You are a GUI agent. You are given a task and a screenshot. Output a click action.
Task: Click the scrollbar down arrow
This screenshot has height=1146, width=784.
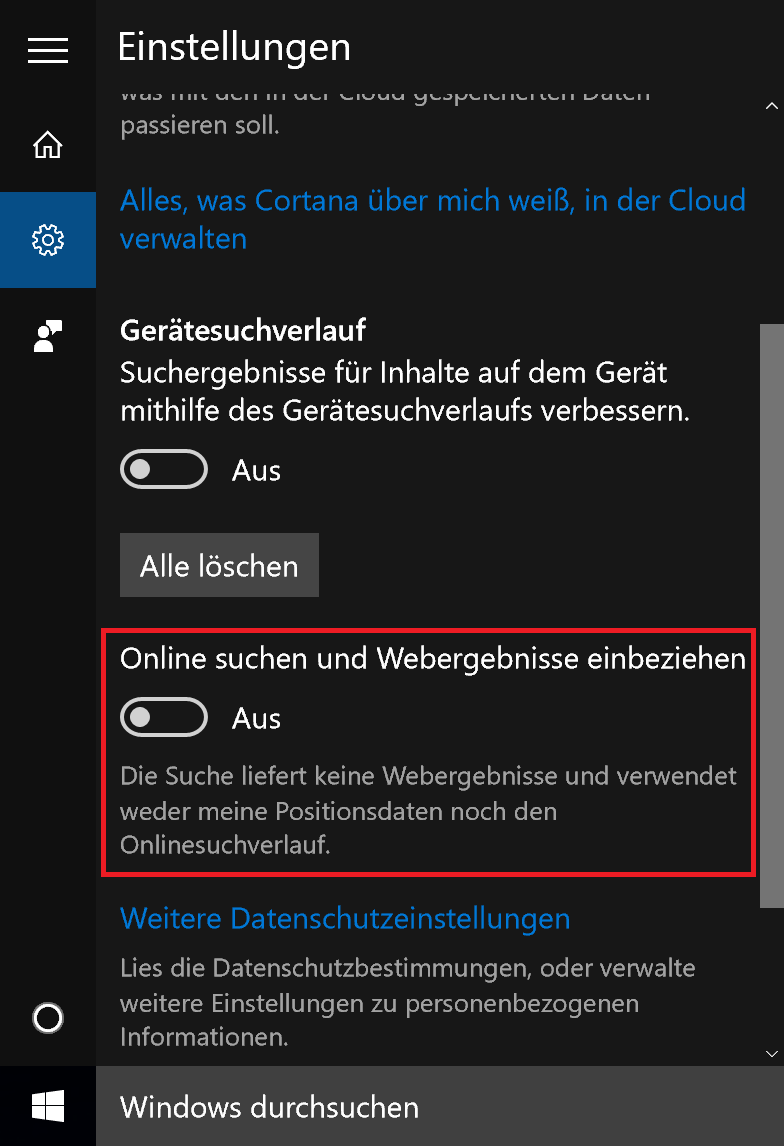click(771, 1053)
